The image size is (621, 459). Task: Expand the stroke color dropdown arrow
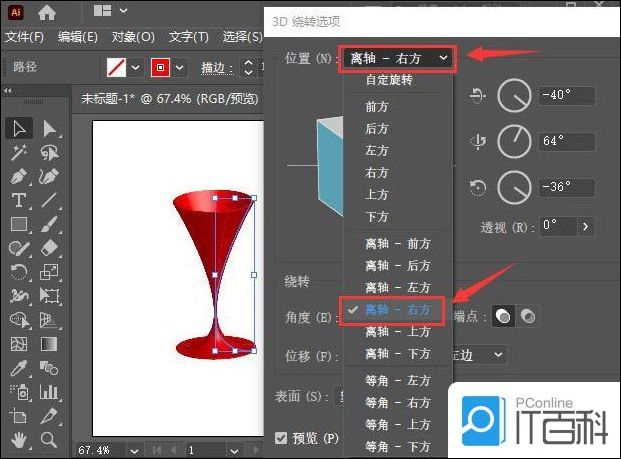(x=179, y=67)
